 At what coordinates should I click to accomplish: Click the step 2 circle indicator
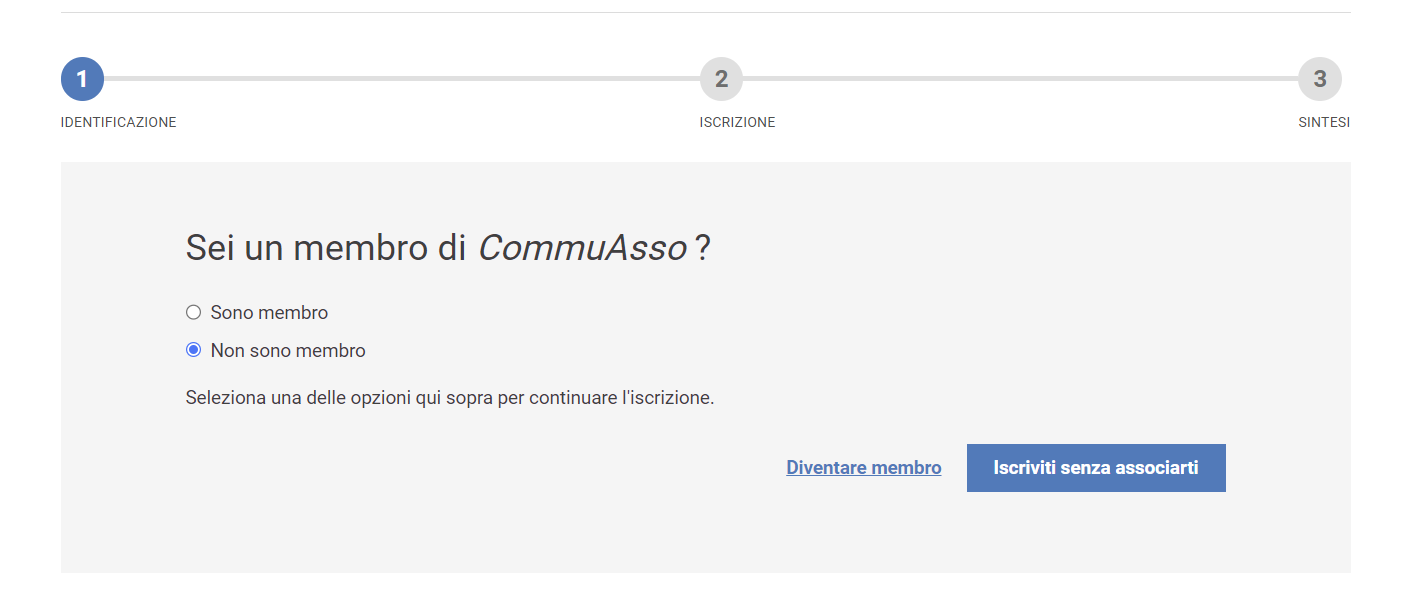(x=721, y=79)
